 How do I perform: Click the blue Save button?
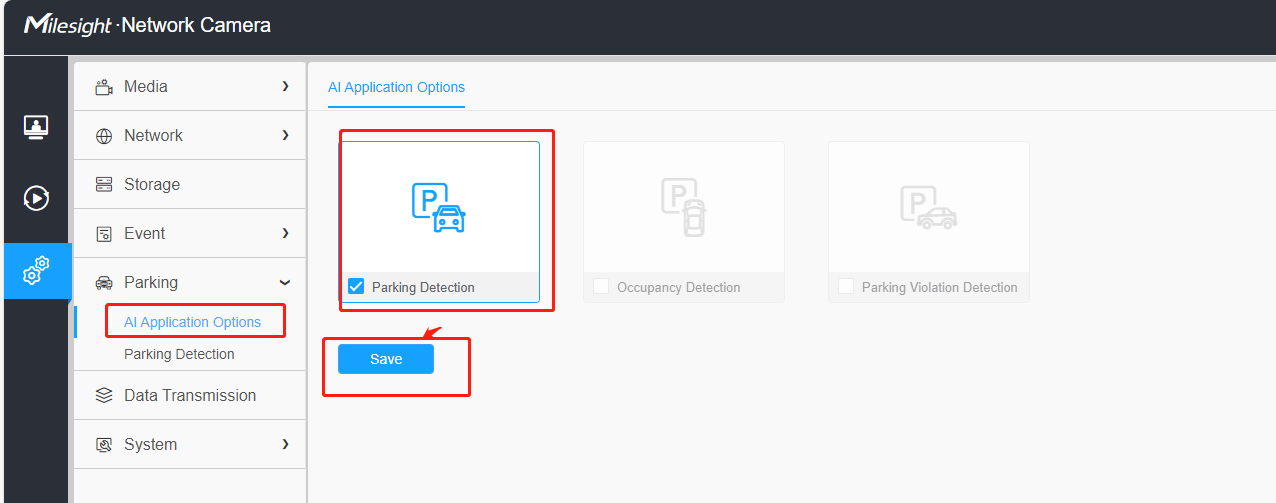[386, 359]
